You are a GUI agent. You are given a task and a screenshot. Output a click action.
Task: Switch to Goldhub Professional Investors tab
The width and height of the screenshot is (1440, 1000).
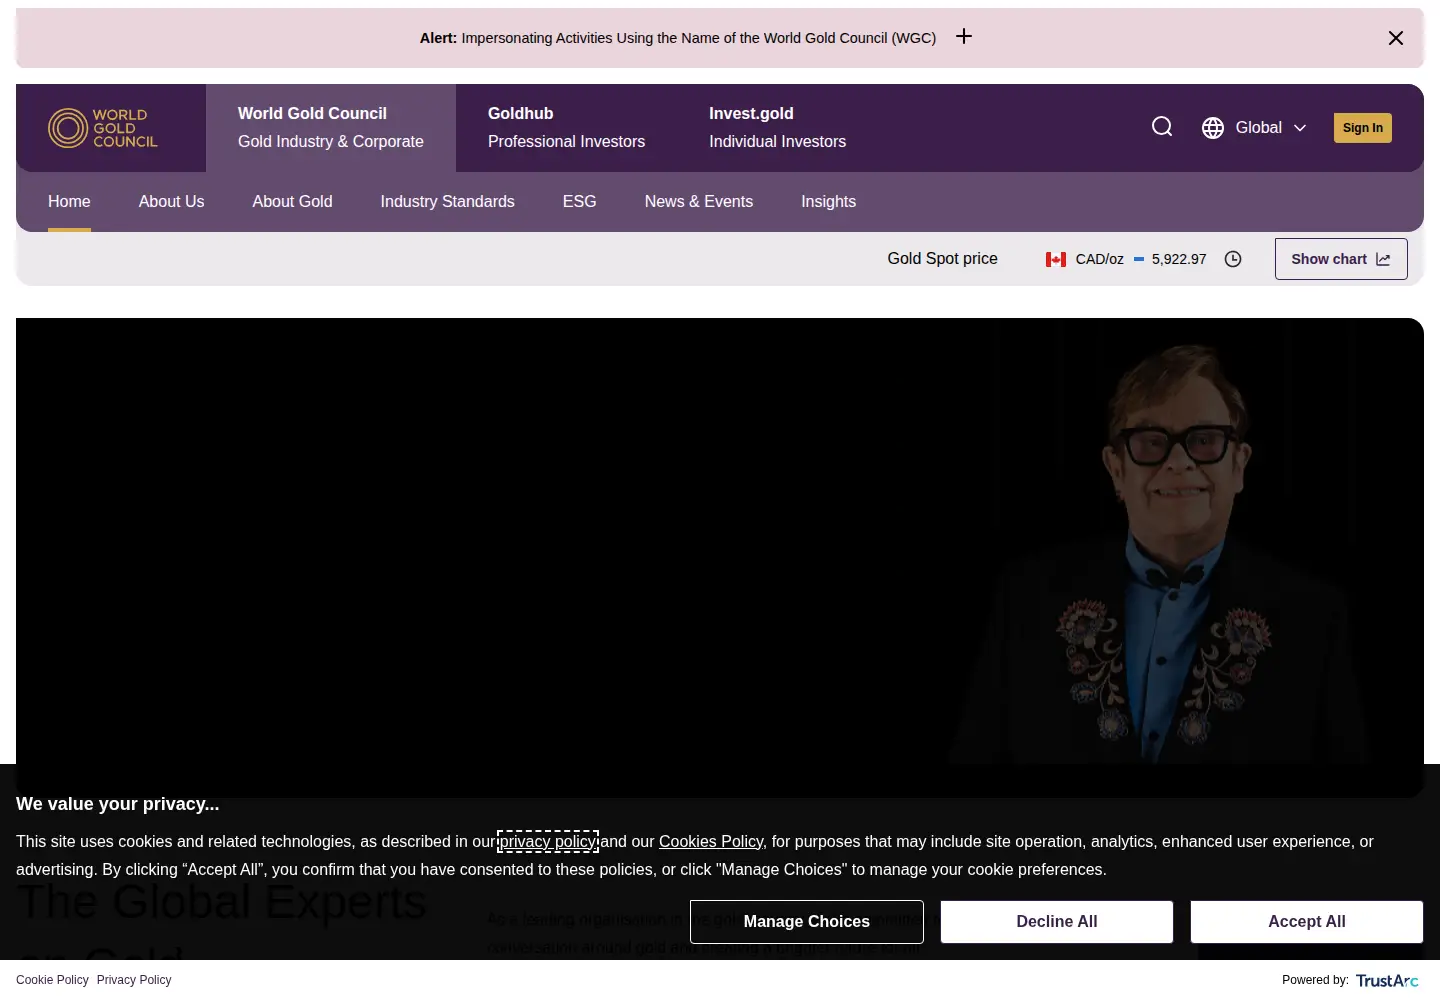(x=566, y=128)
